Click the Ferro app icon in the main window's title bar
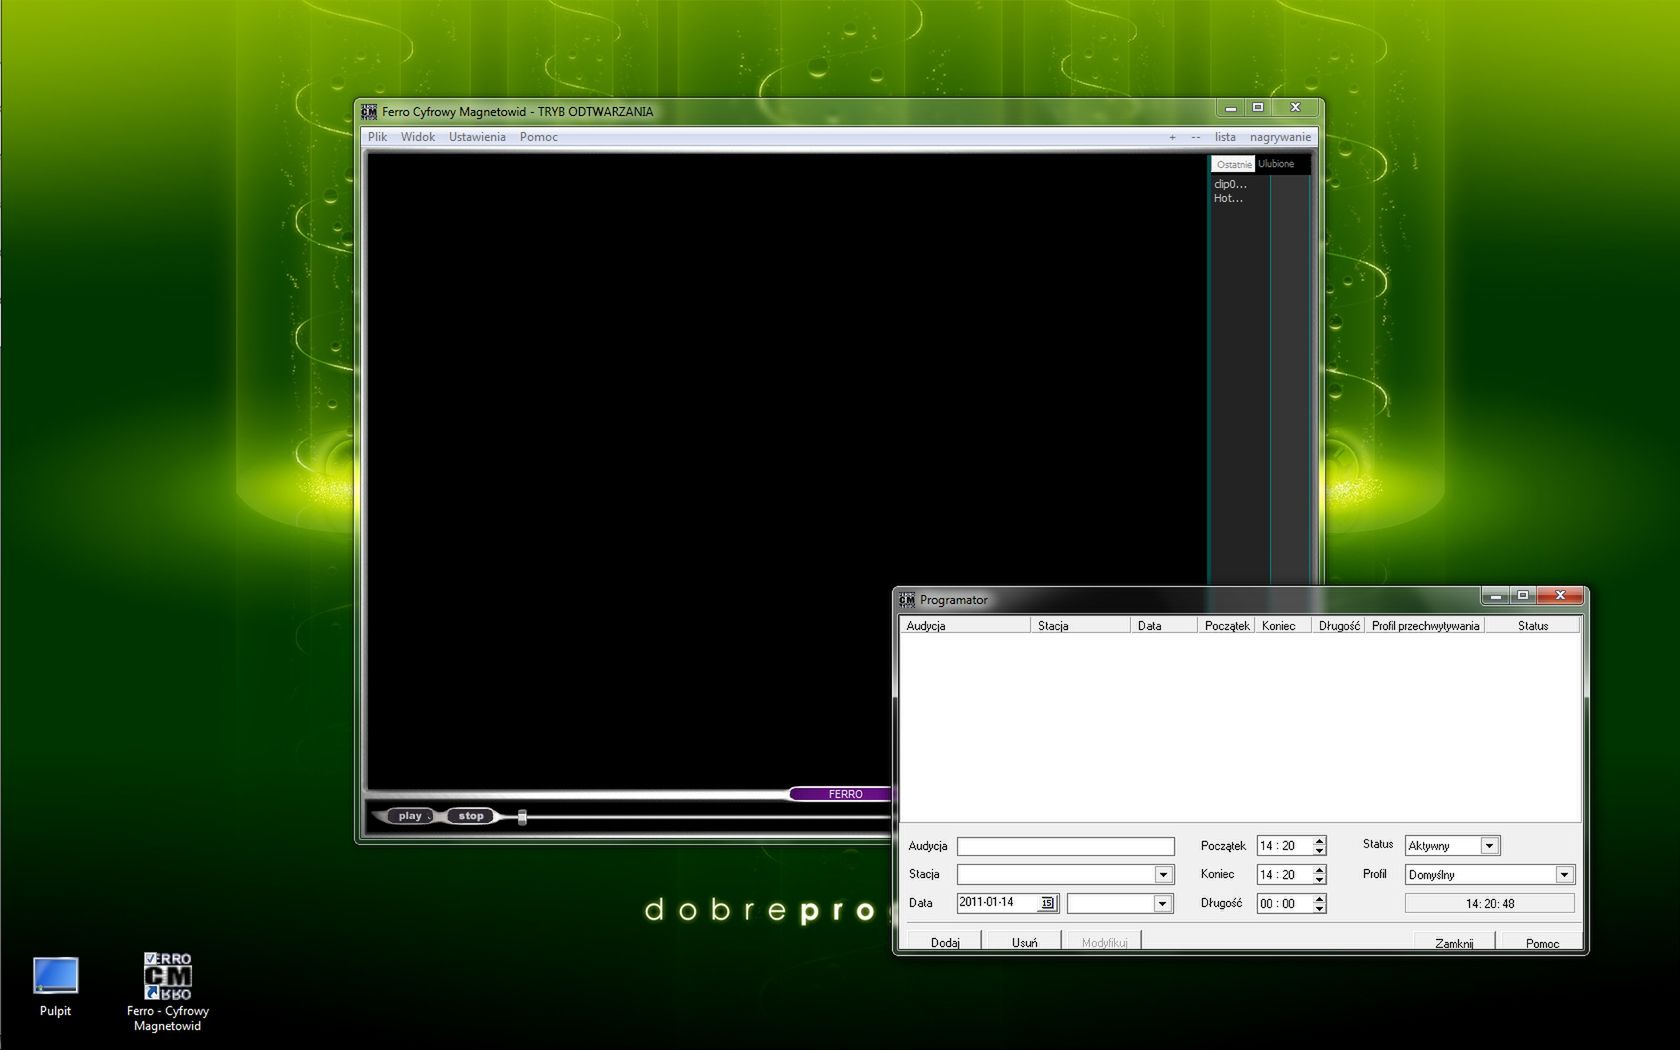 [369, 111]
